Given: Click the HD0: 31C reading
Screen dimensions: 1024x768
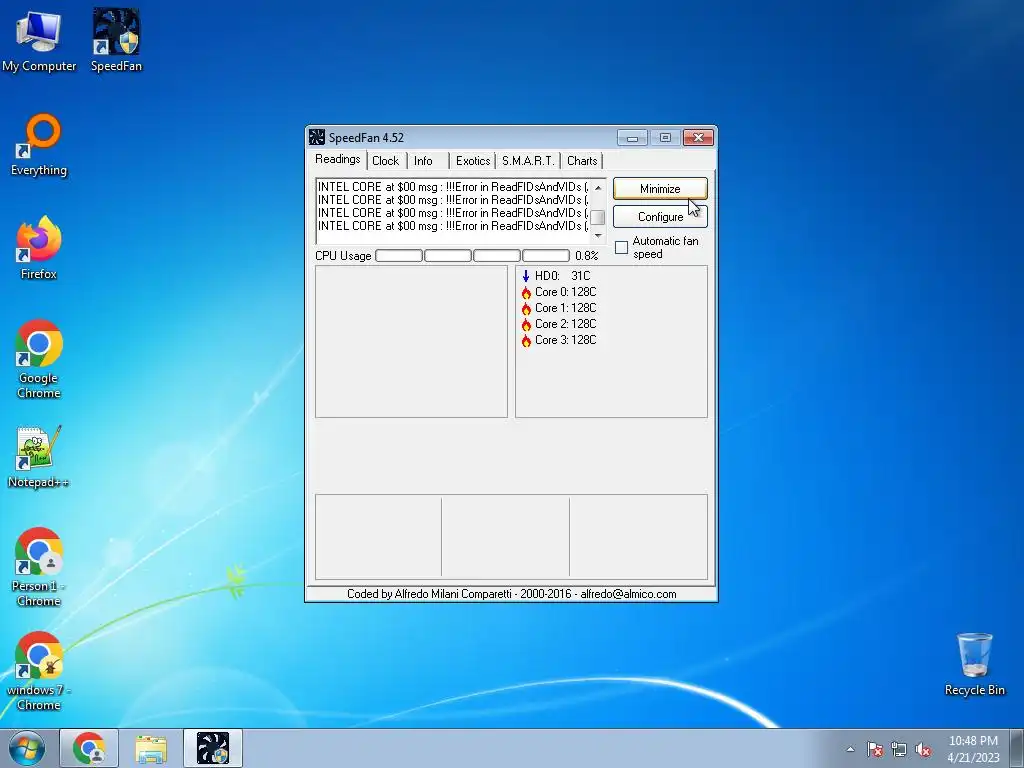Looking at the screenshot, I should tap(562, 276).
